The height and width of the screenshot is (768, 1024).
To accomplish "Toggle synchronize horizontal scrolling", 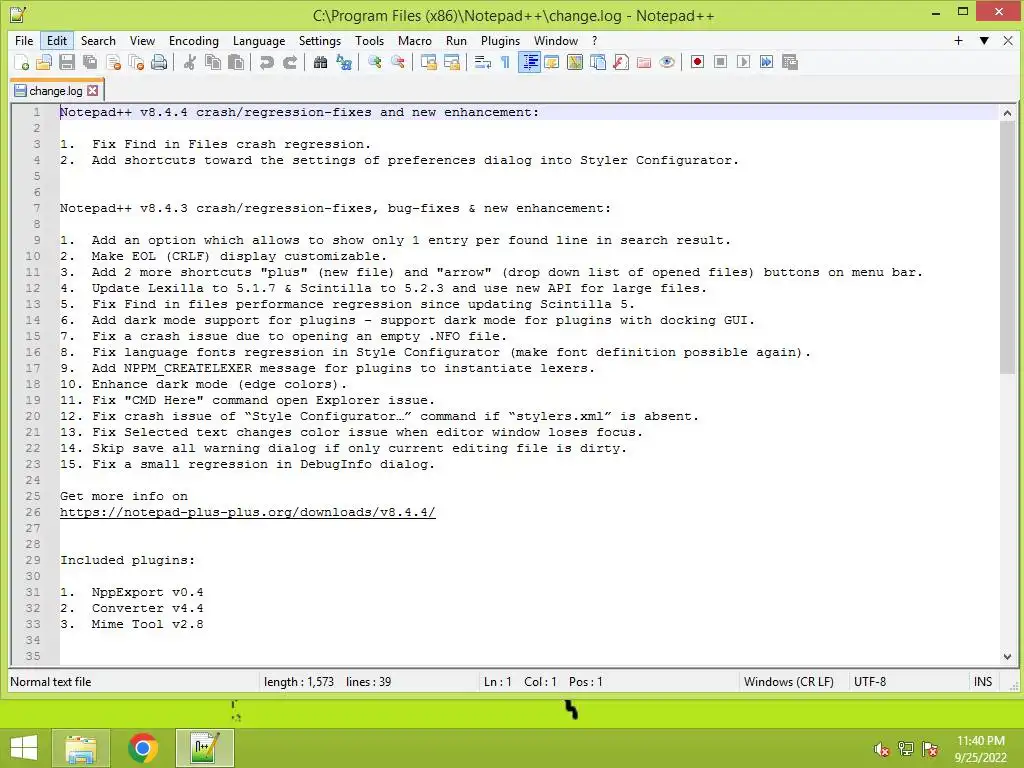I will pyautogui.click(x=452, y=62).
